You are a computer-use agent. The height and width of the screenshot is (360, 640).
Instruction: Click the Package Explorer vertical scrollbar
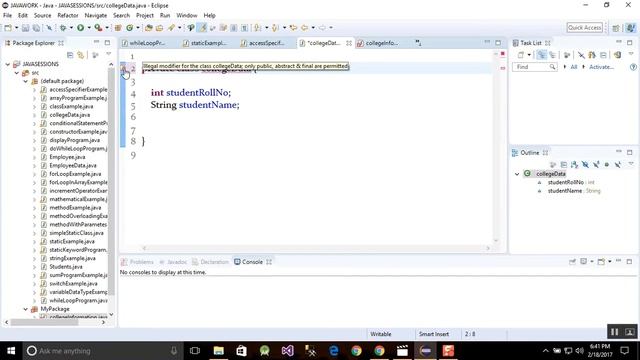pos(111,182)
